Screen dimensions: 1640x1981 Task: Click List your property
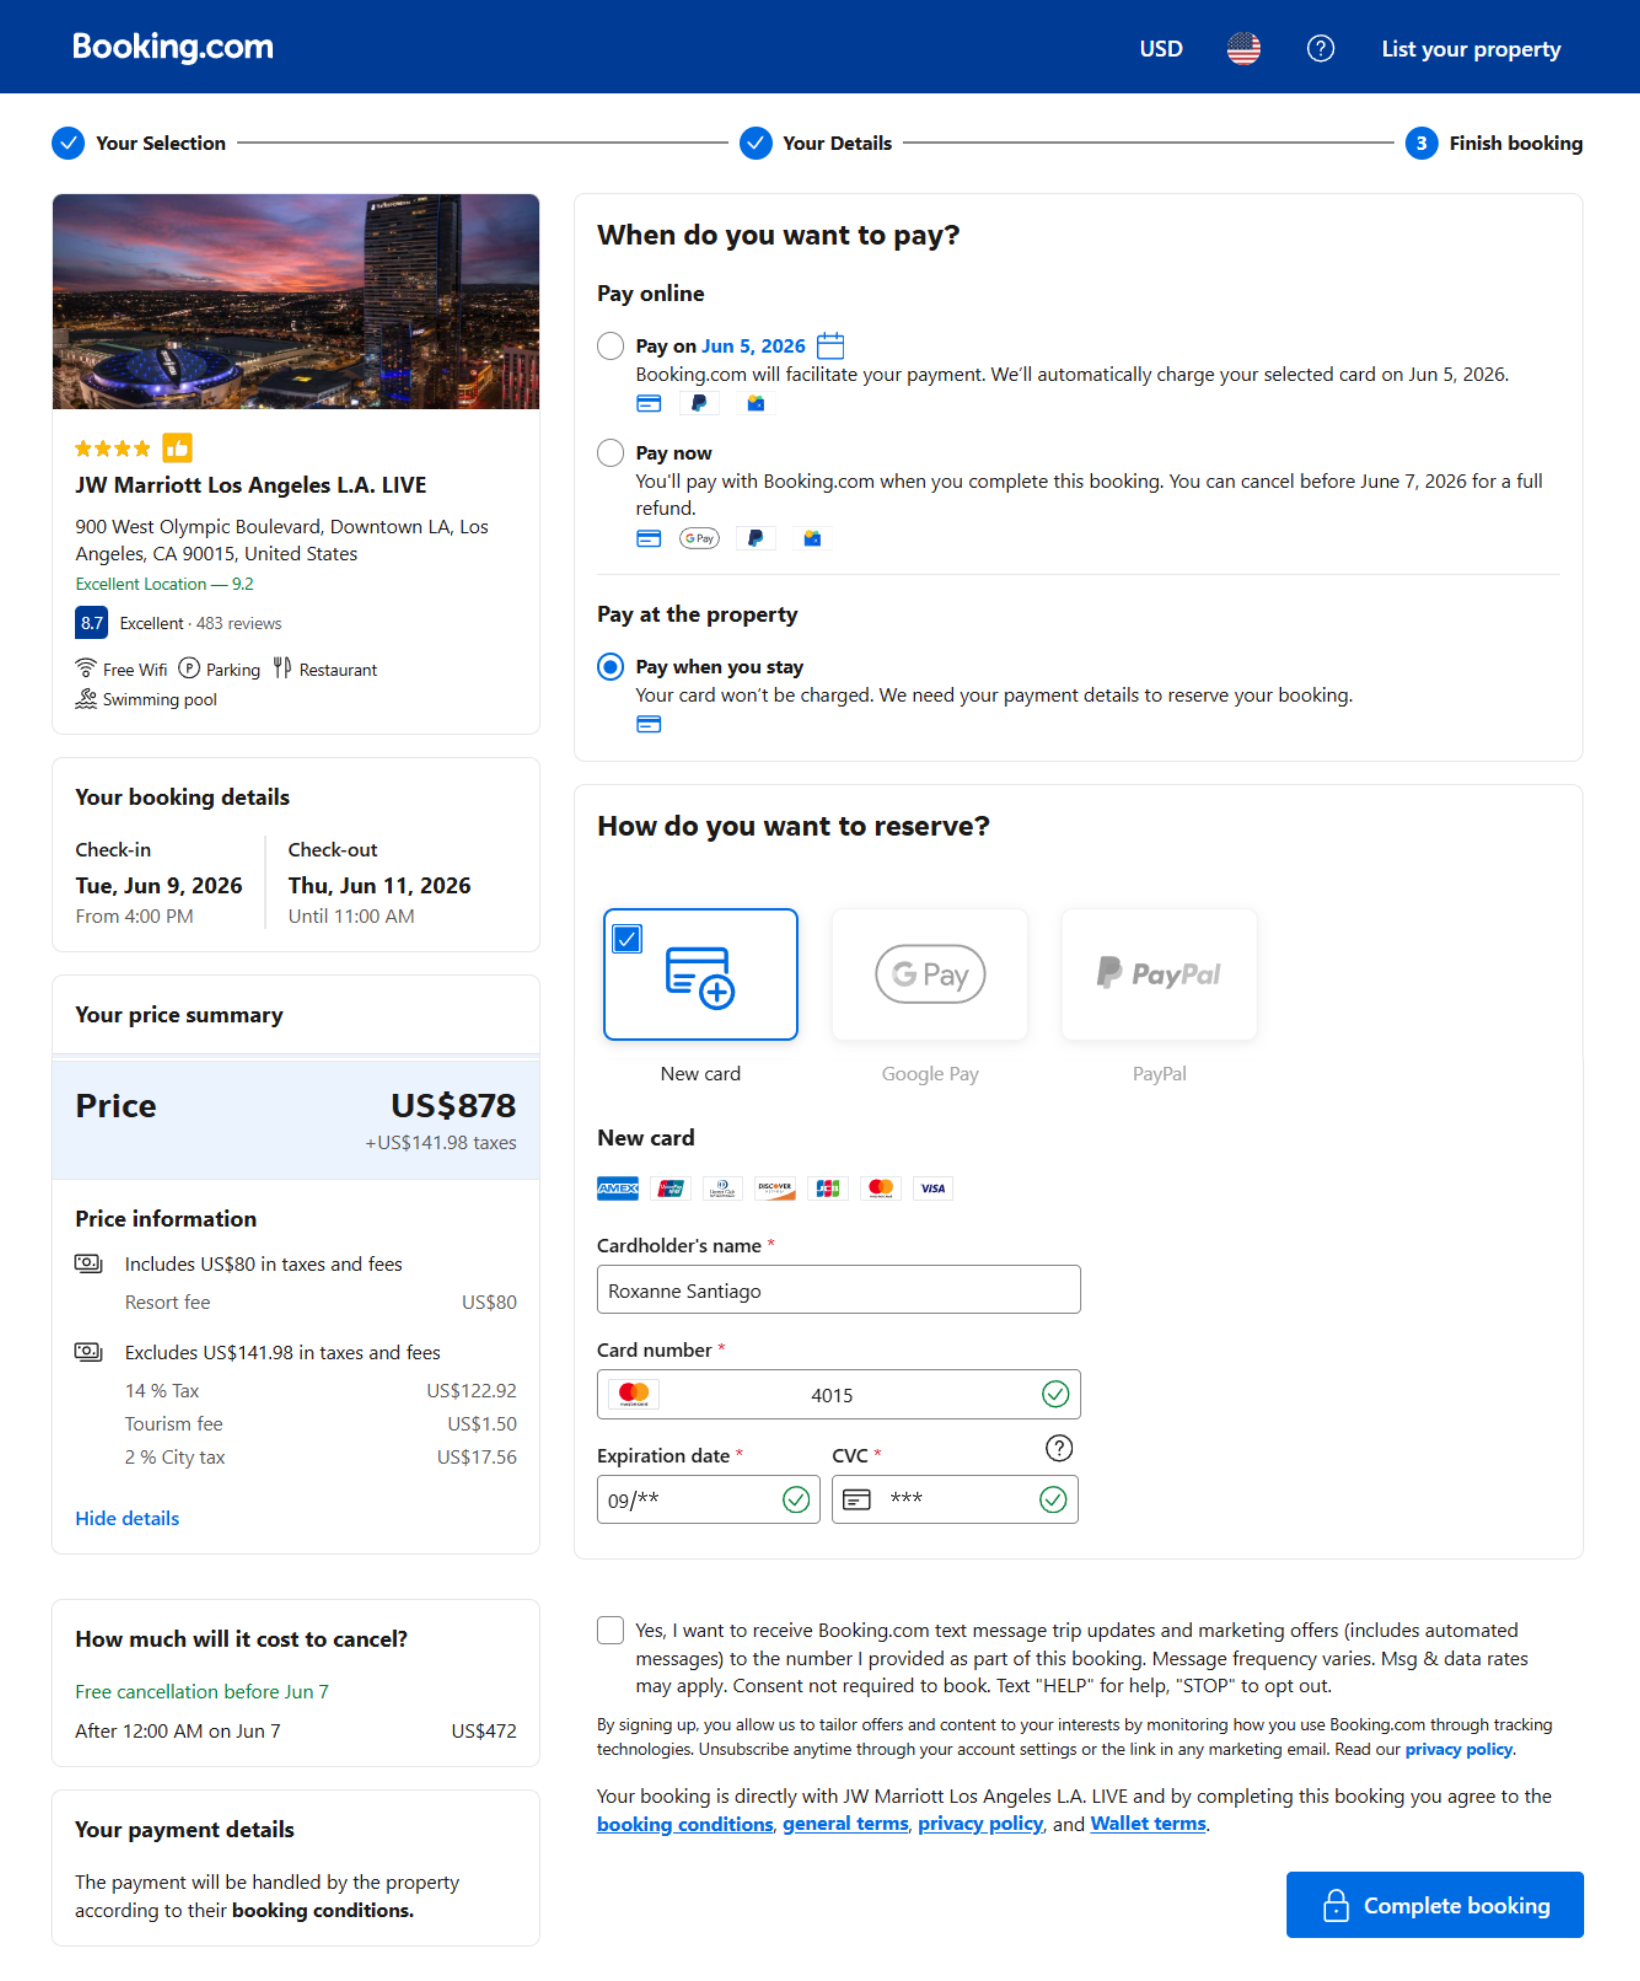(1471, 49)
